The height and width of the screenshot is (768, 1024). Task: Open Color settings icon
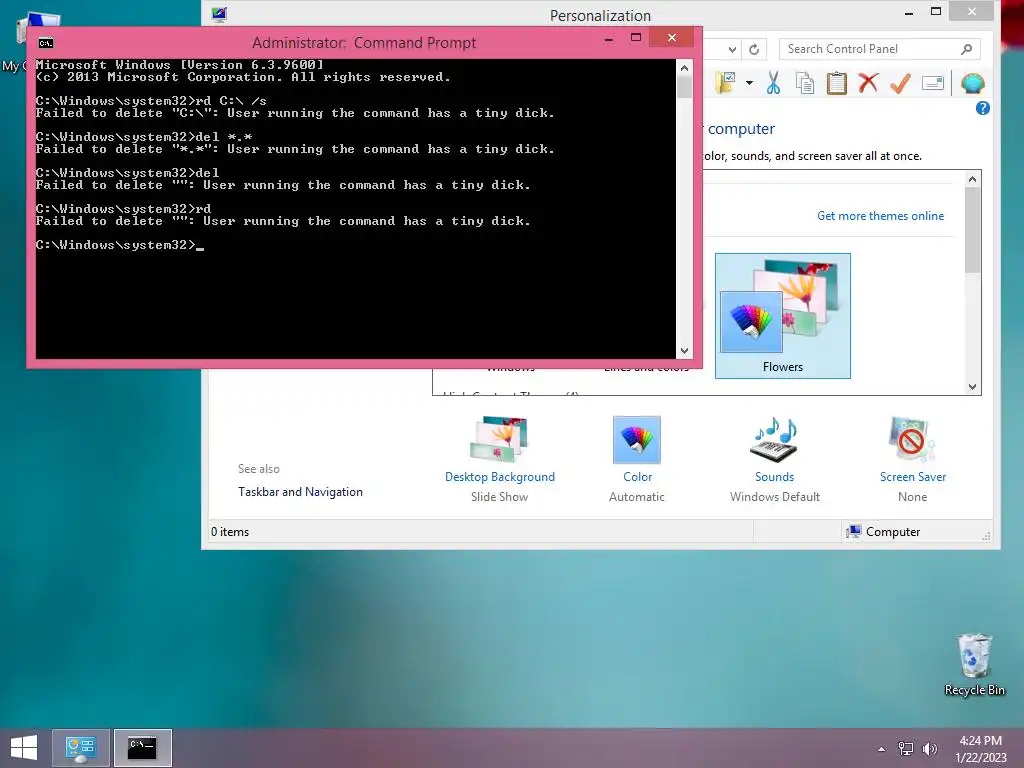tap(637, 440)
